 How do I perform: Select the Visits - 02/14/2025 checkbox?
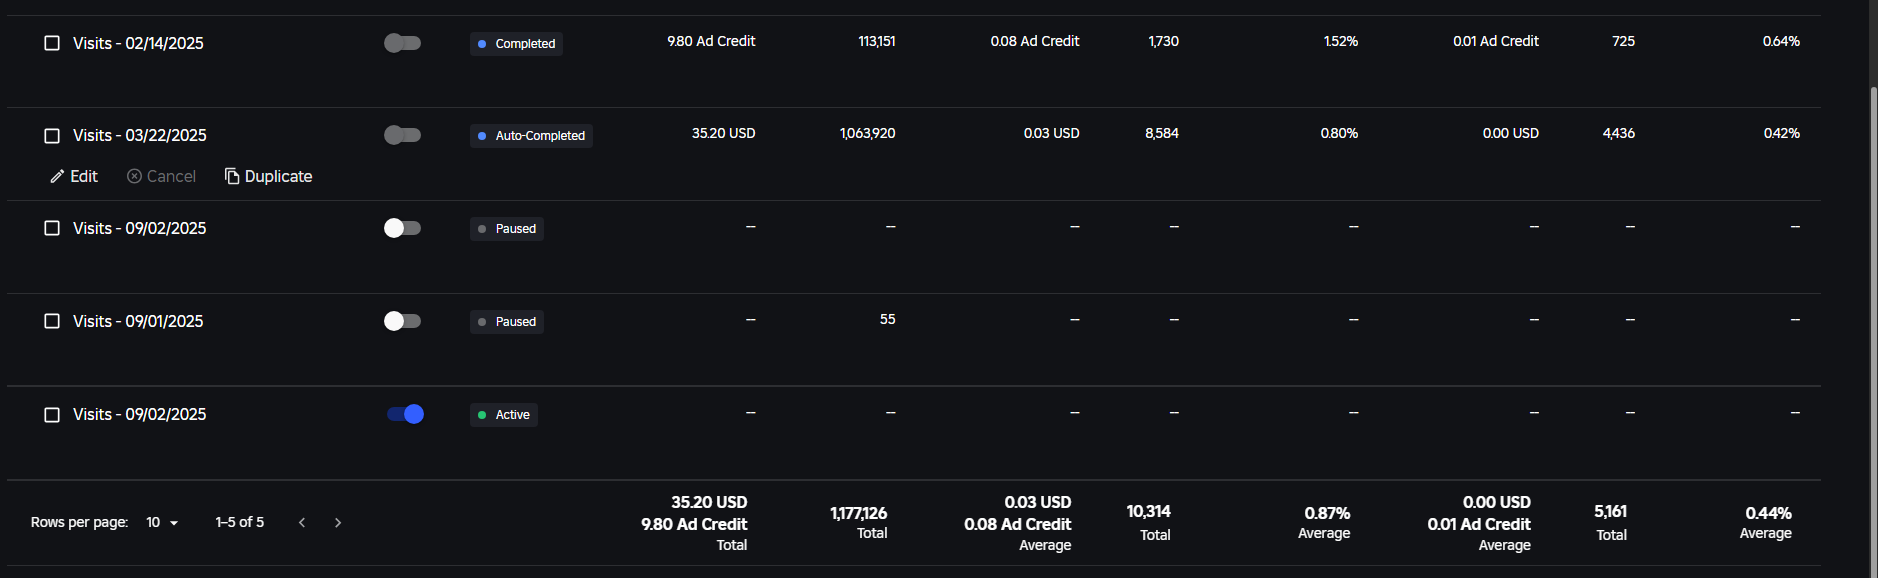52,43
